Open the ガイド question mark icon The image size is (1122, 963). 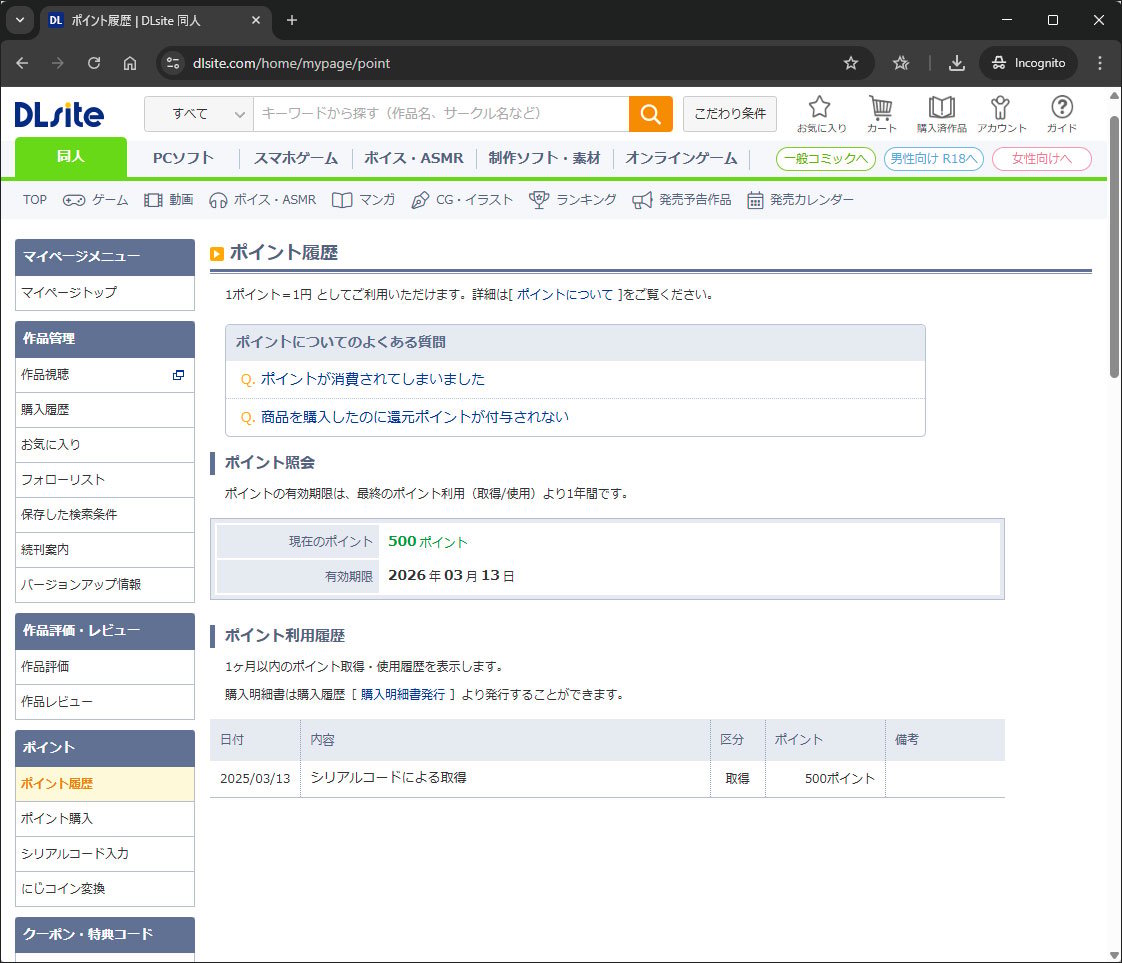coord(1062,114)
